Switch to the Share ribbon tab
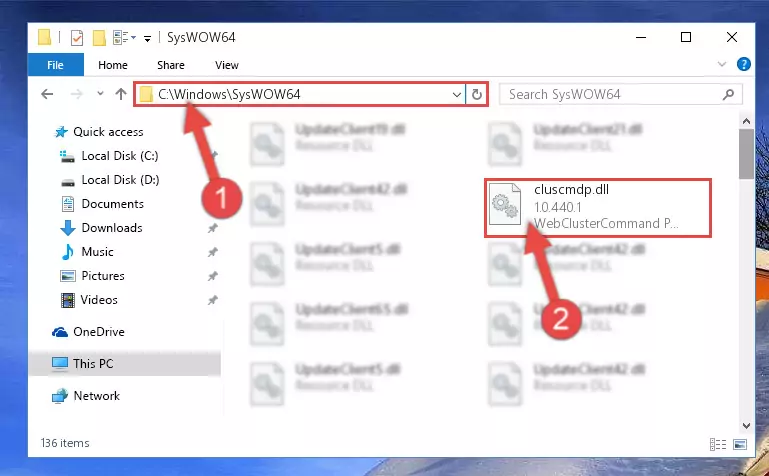 click(171, 65)
